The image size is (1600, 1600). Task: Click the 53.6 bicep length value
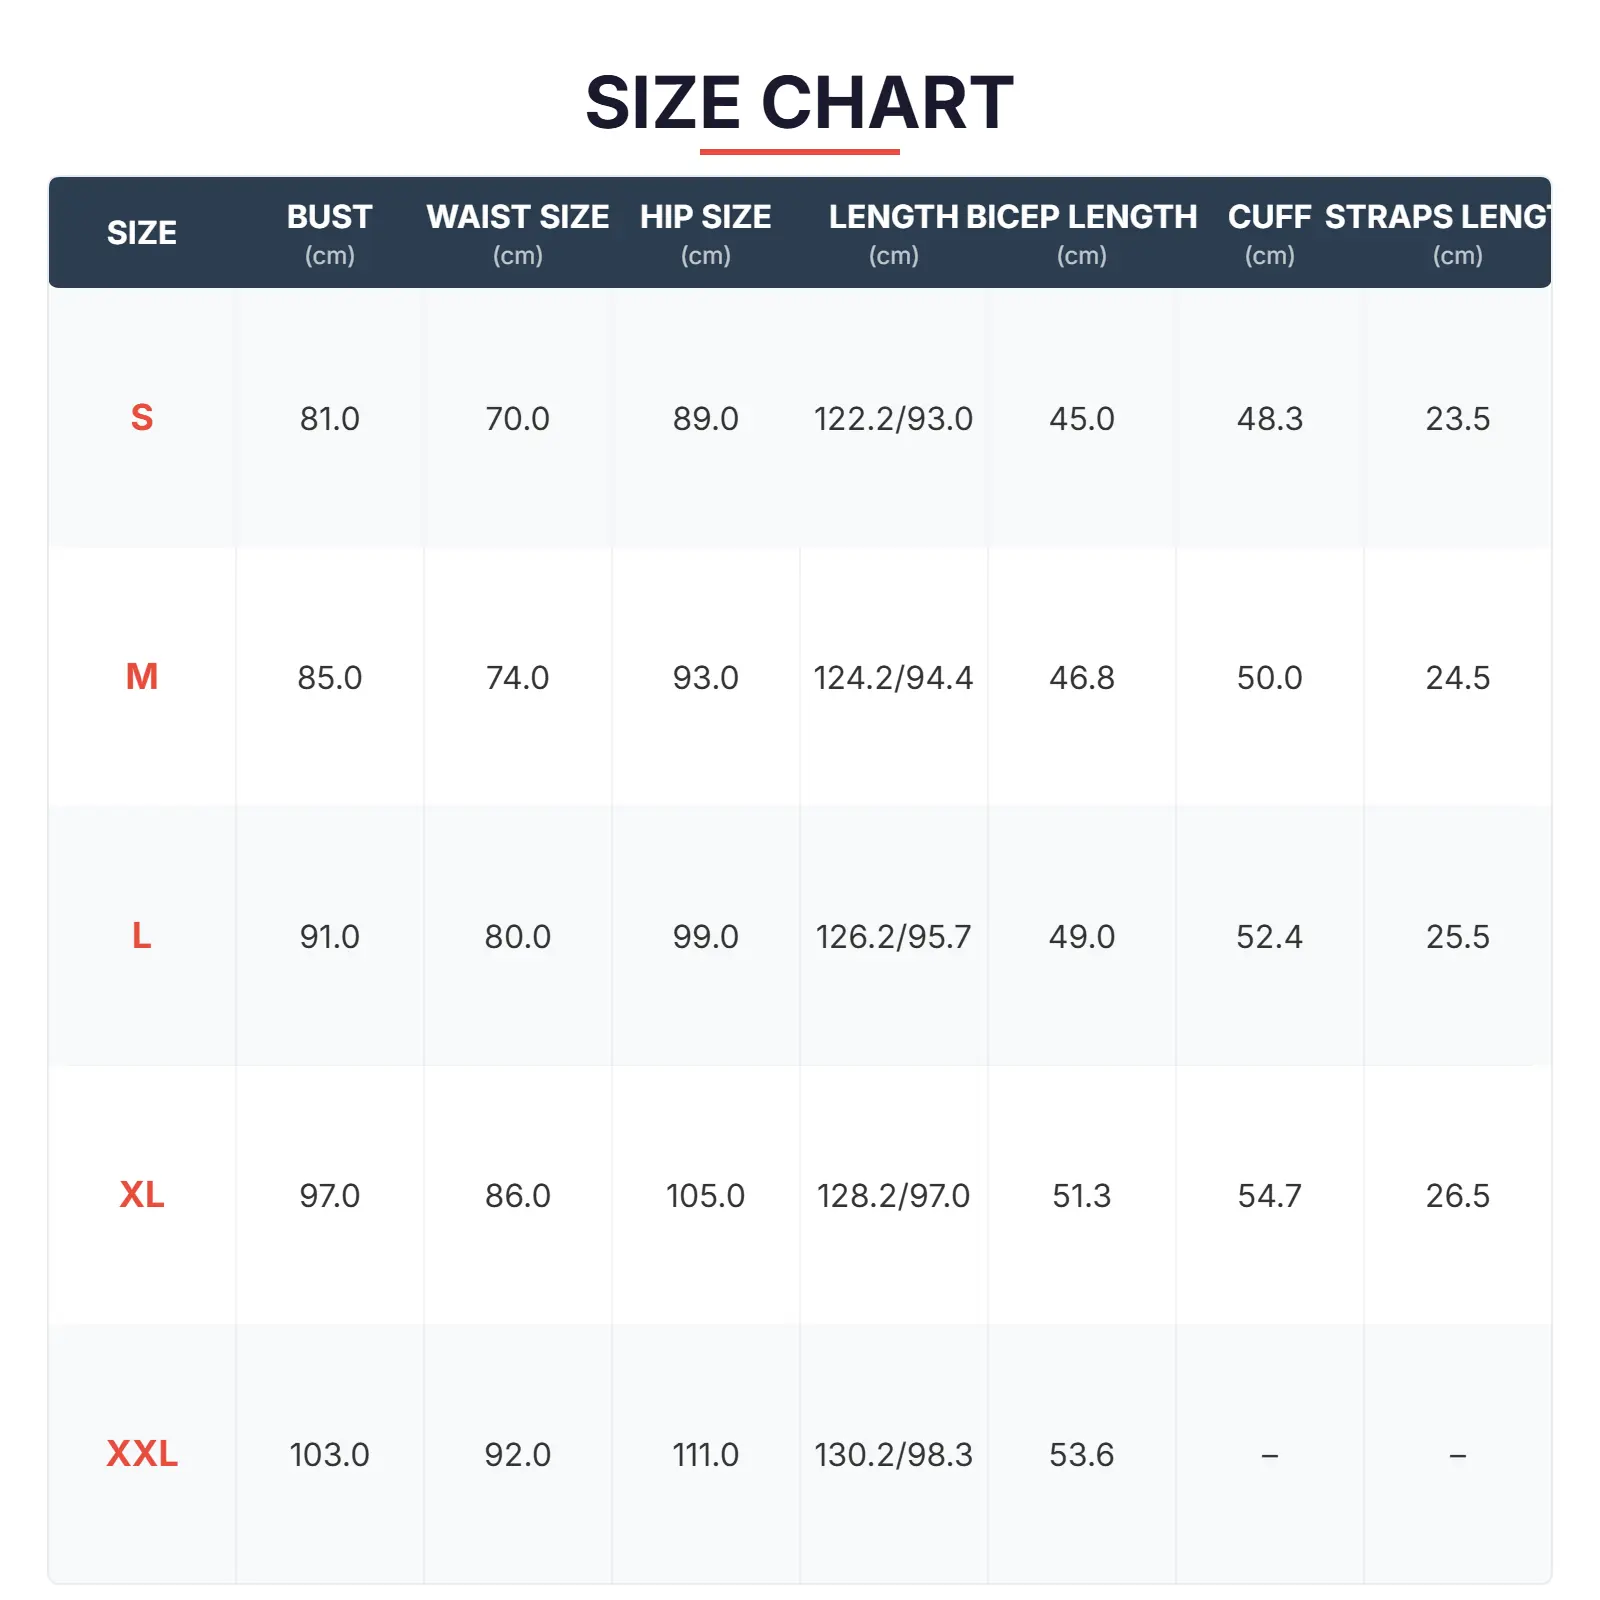(x=1081, y=1454)
